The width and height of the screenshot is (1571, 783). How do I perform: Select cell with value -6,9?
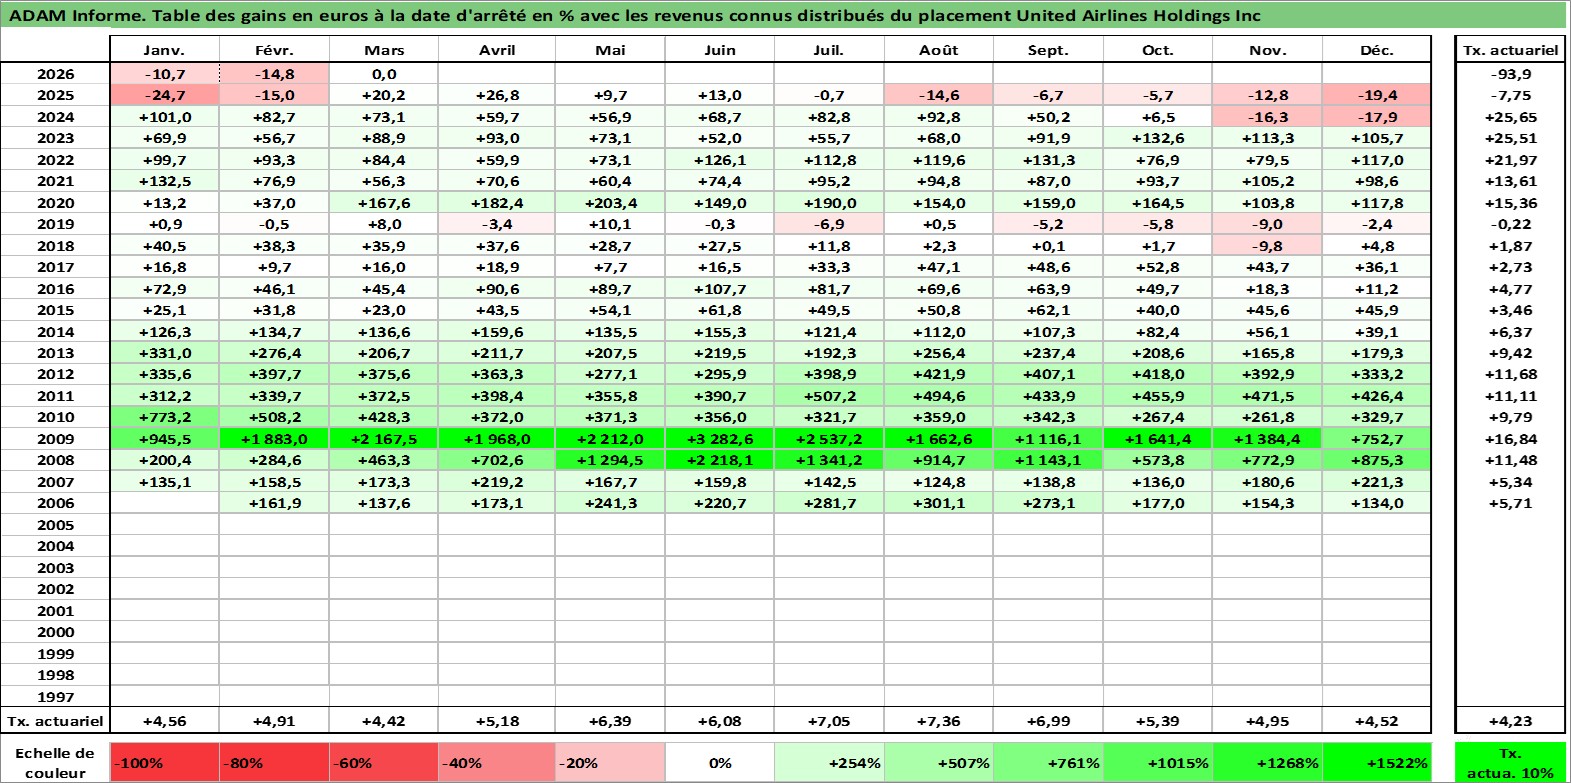click(829, 224)
